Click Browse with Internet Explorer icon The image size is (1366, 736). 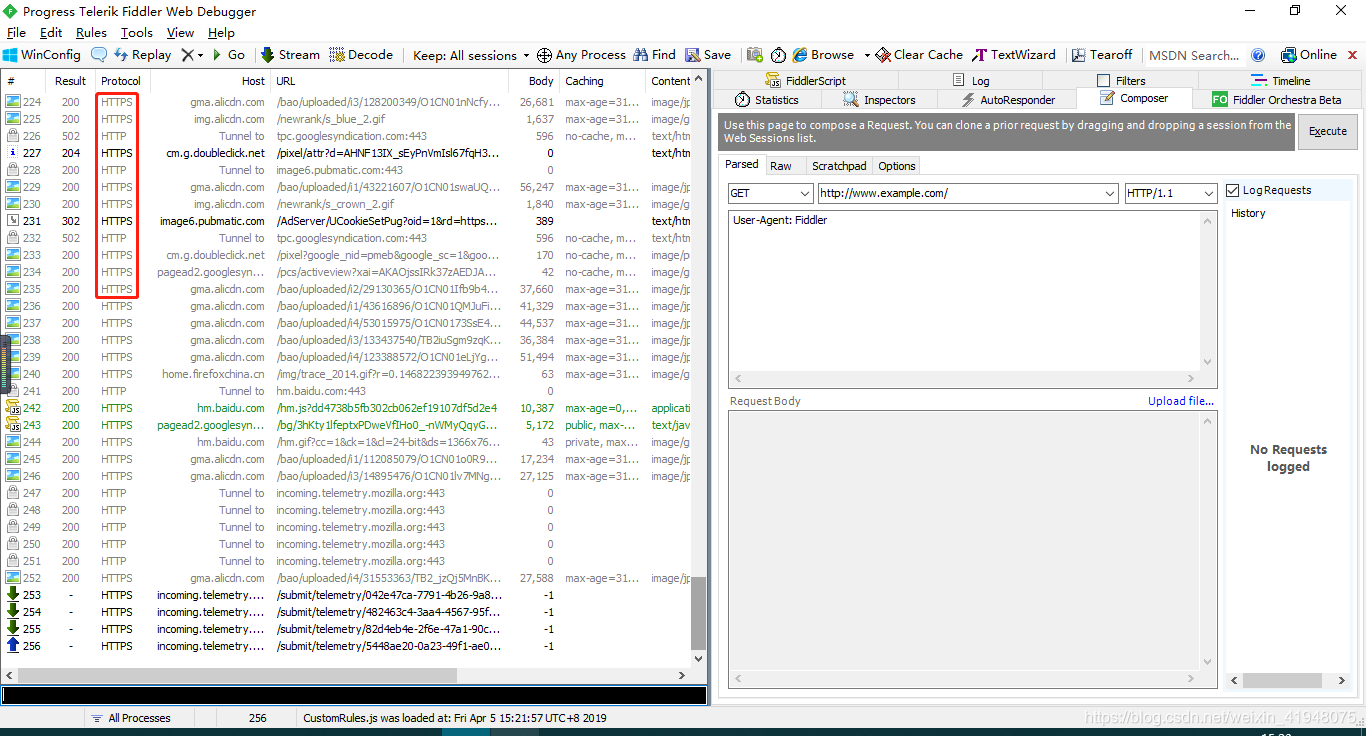(800, 55)
